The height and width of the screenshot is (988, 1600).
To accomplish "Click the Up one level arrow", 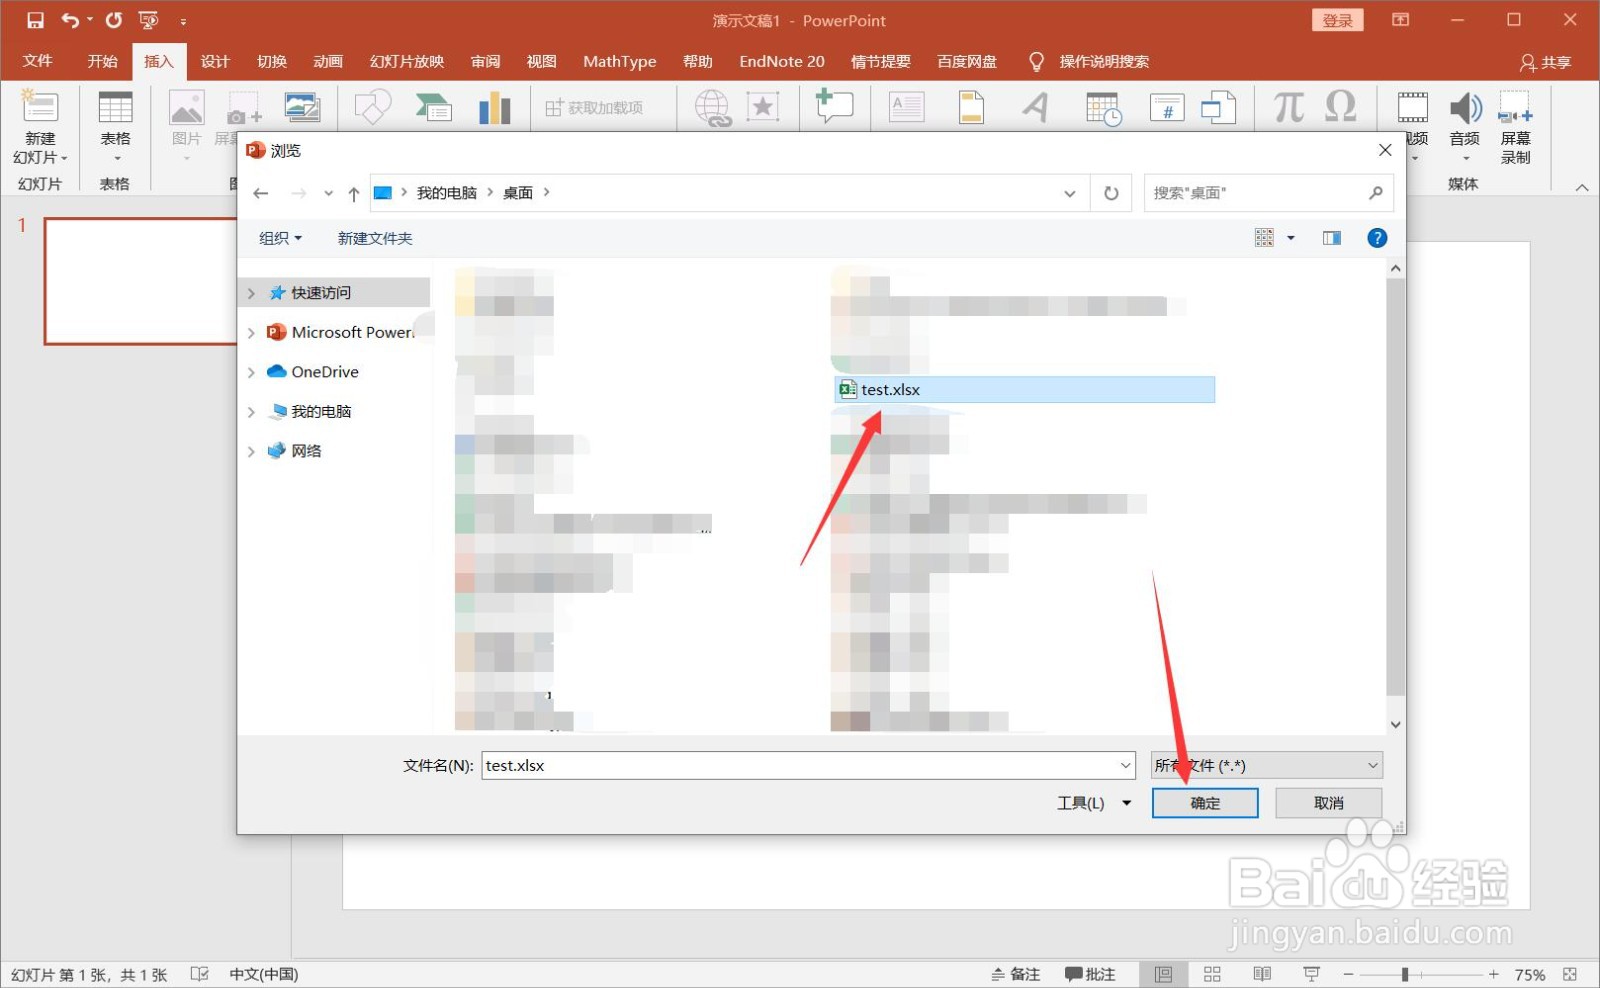I will coord(354,193).
